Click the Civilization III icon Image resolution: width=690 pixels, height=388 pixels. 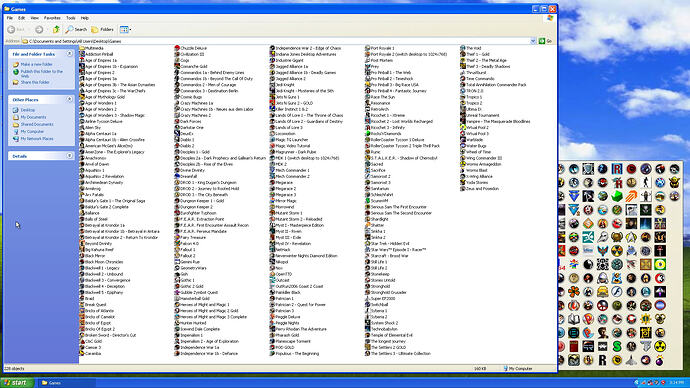177,54
